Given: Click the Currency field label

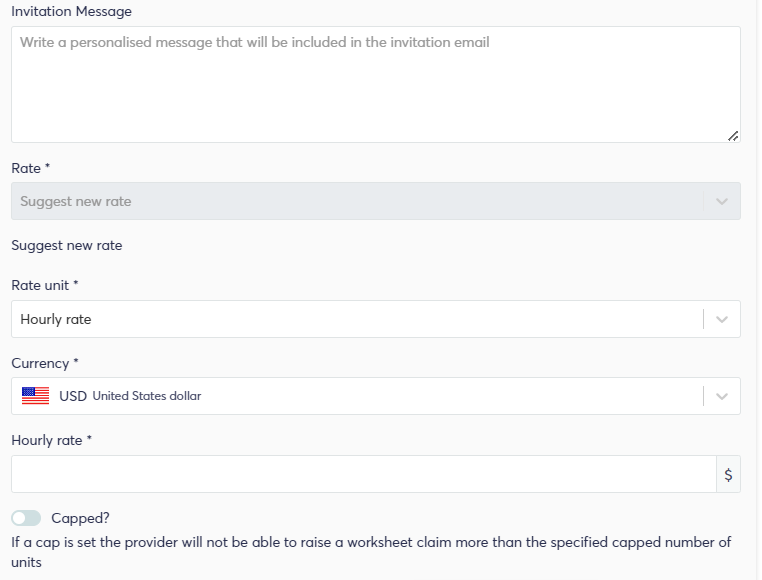Looking at the screenshot, I should [45, 363].
